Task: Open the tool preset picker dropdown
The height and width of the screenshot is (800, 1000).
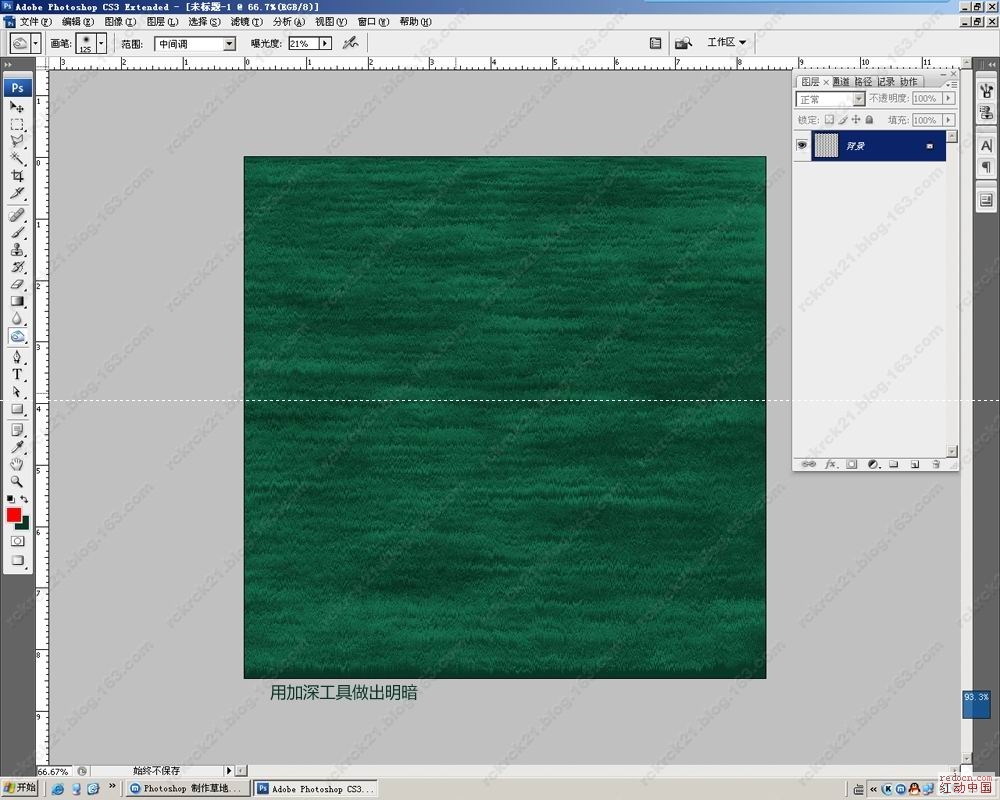Action: 35,43
